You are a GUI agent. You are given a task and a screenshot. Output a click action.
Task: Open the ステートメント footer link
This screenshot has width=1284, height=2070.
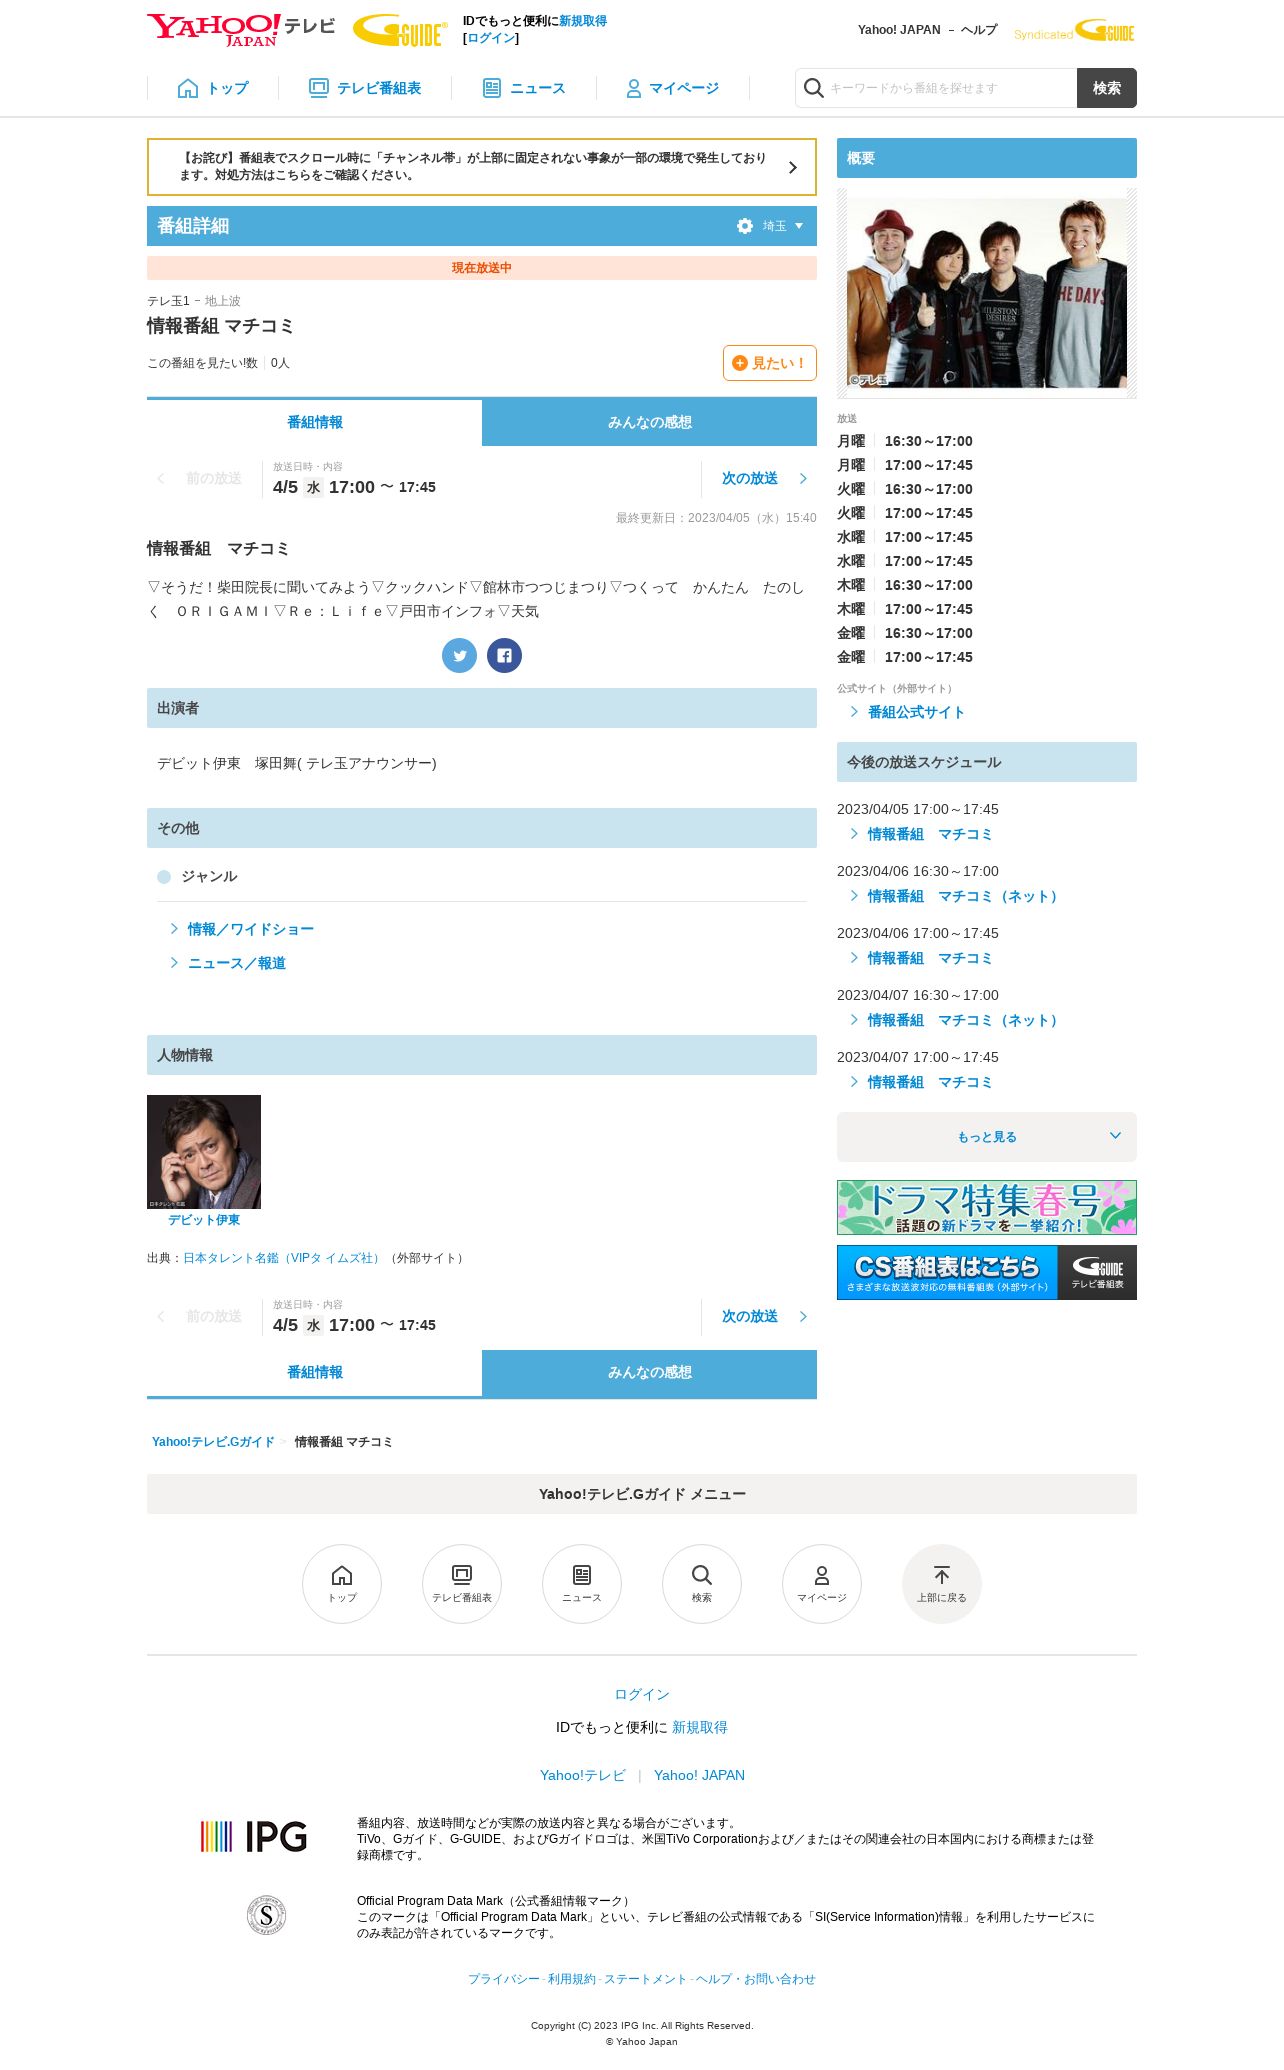[x=645, y=1979]
